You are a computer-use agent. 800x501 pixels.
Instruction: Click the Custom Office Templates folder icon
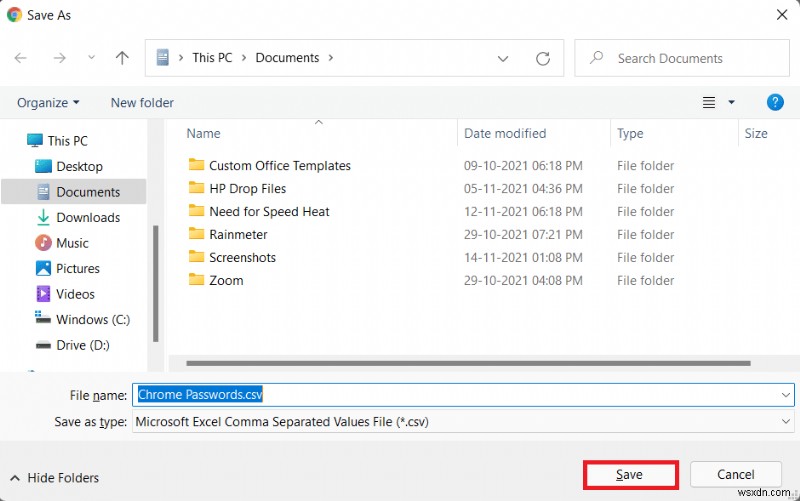coord(196,164)
